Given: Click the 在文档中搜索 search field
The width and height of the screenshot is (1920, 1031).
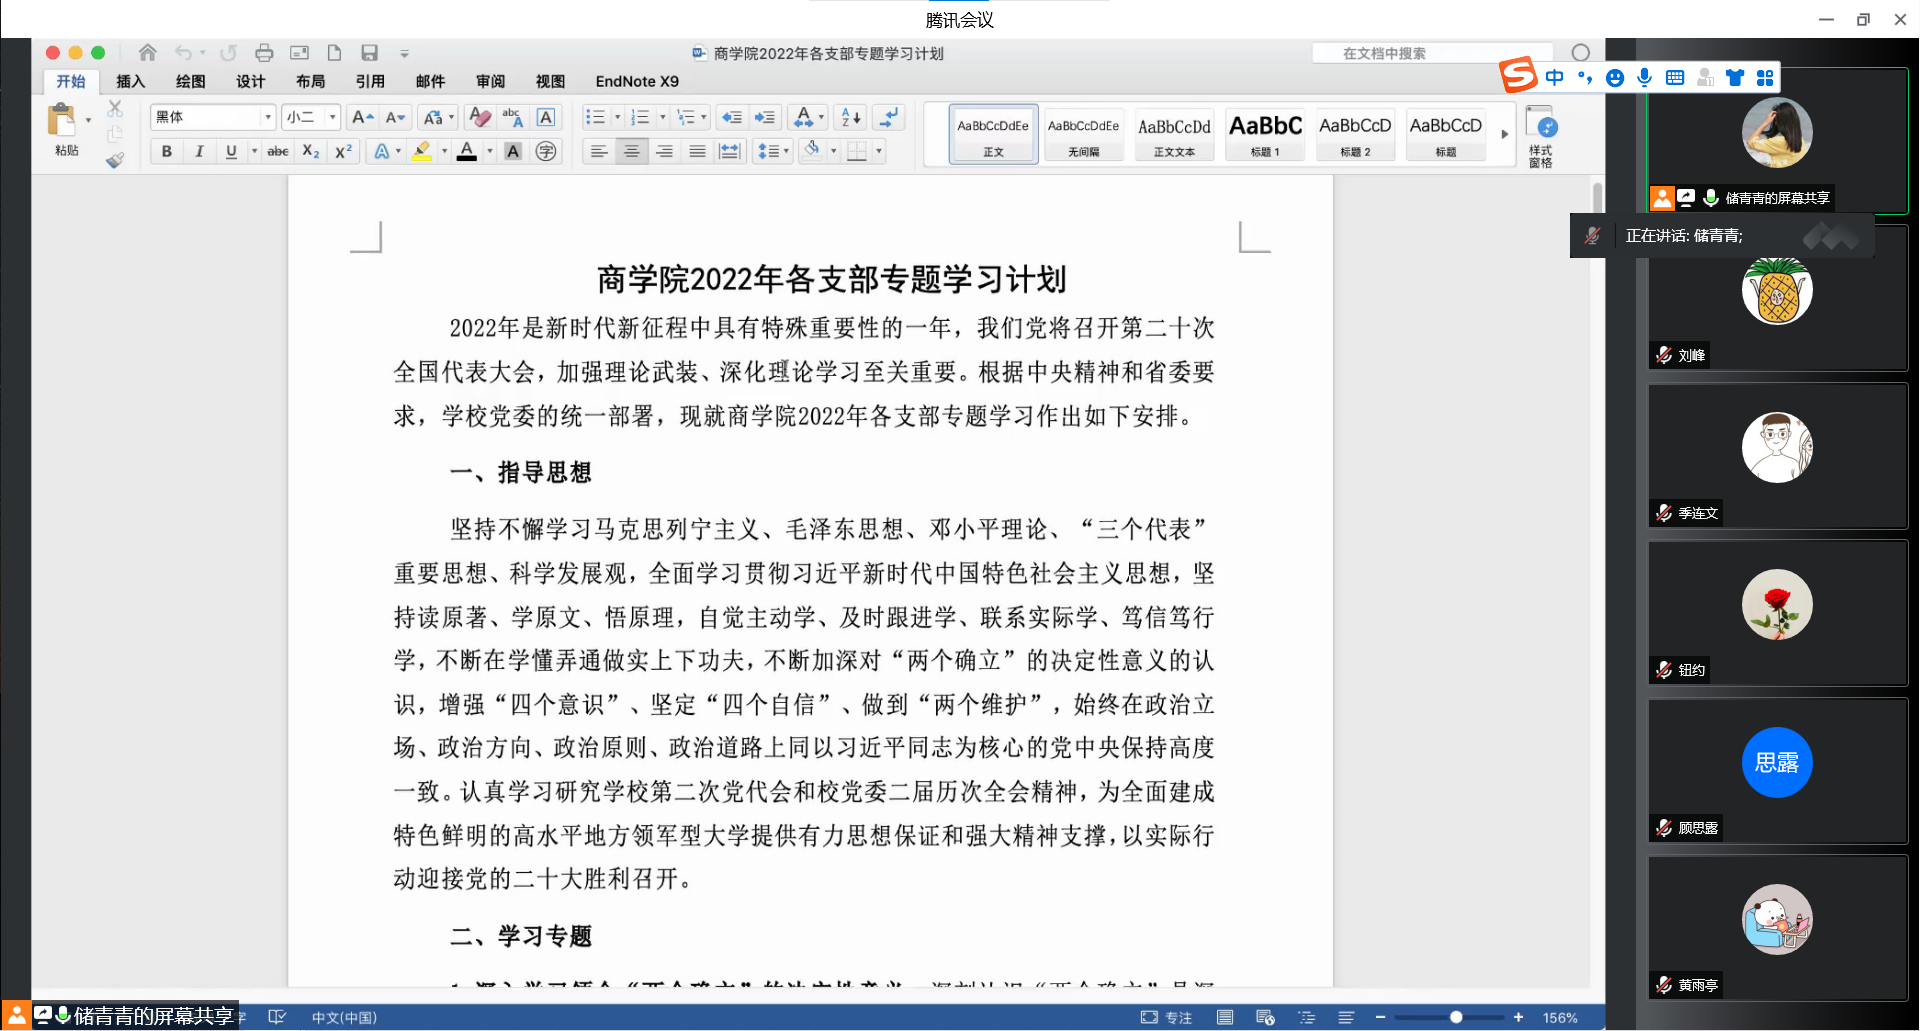Looking at the screenshot, I should 1433,53.
